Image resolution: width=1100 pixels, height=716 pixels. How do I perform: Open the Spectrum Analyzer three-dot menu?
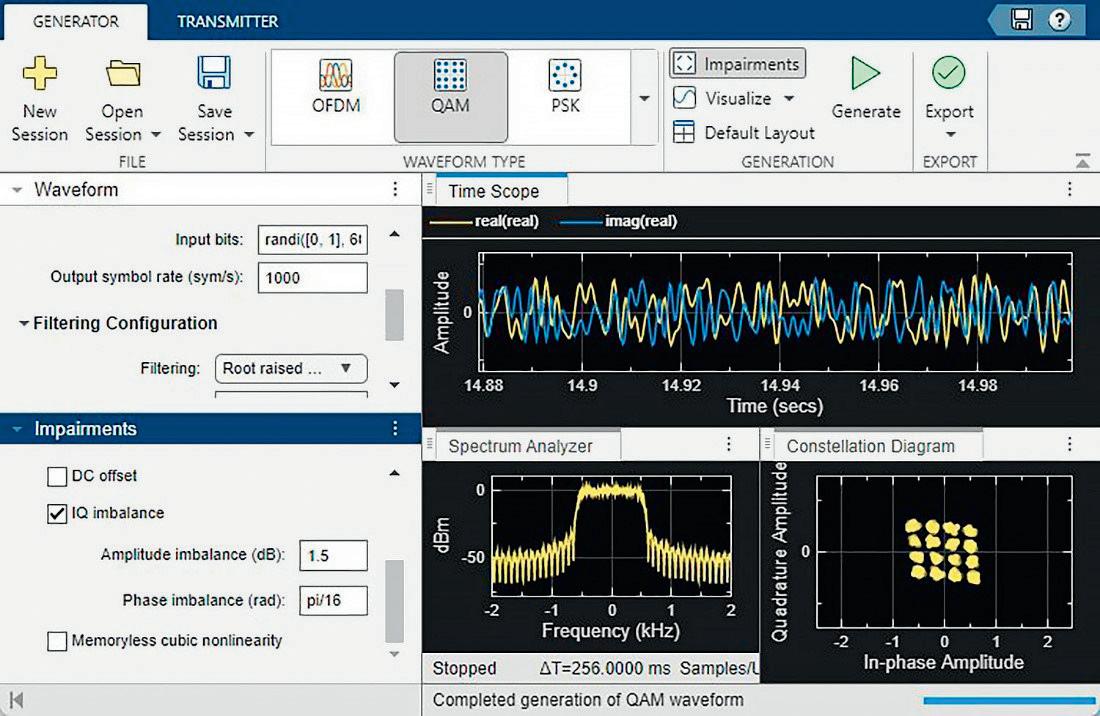coord(729,444)
